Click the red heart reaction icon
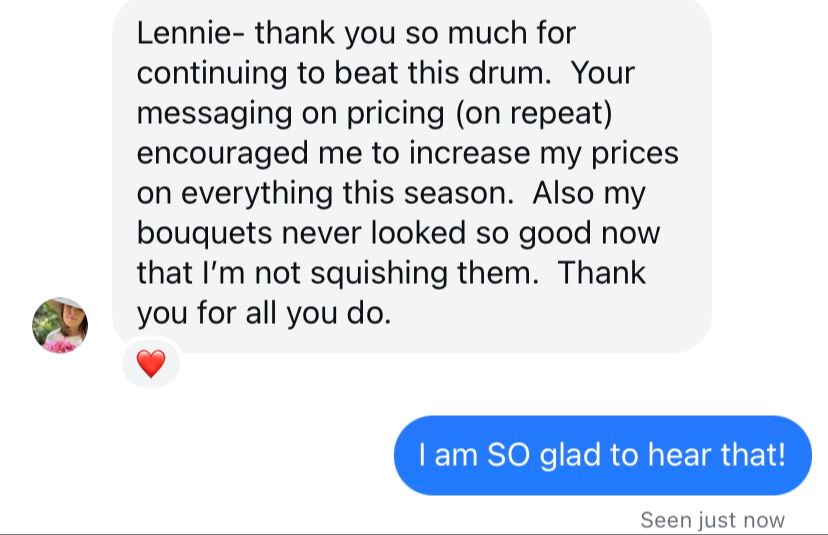The width and height of the screenshot is (828, 535). (150, 364)
